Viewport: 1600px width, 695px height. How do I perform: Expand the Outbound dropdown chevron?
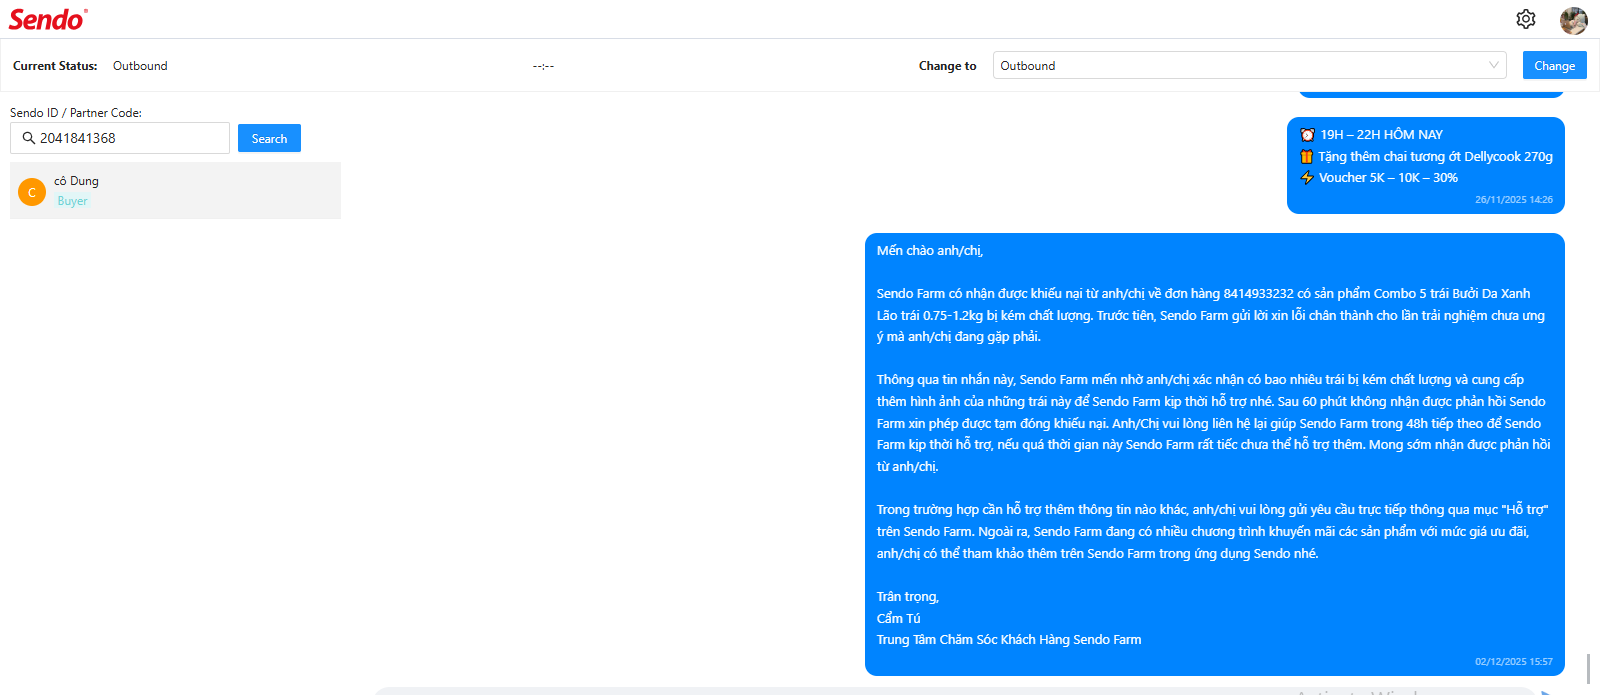(x=1494, y=65)
